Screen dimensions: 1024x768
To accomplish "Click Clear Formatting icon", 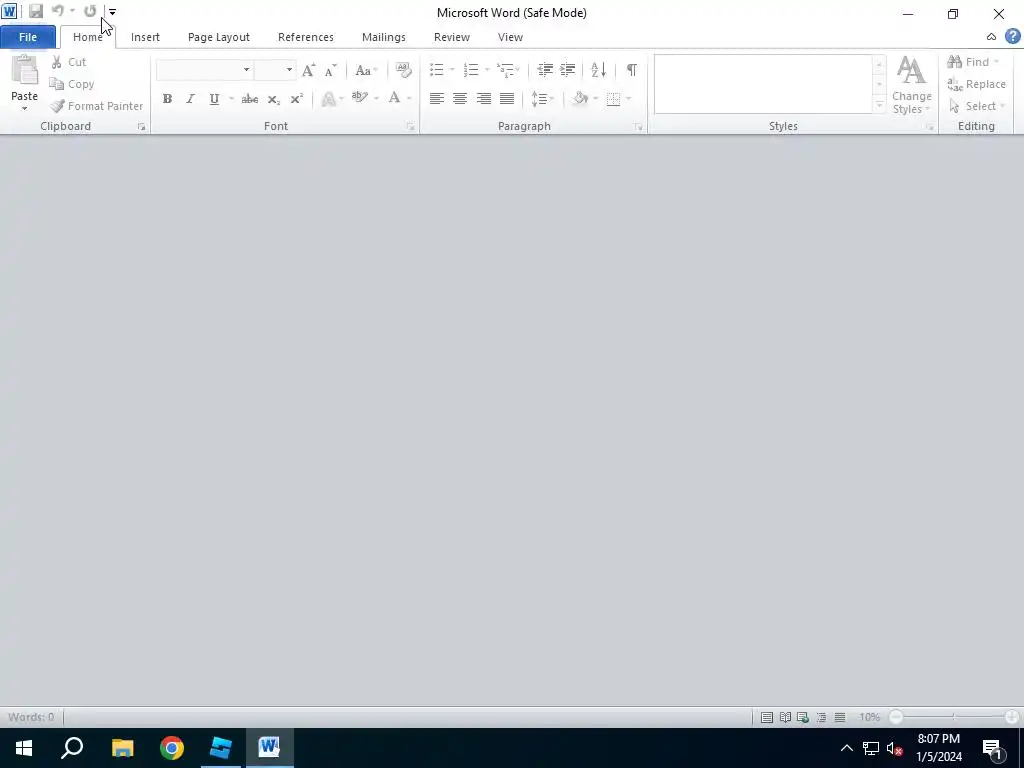I will click(403, 70).
